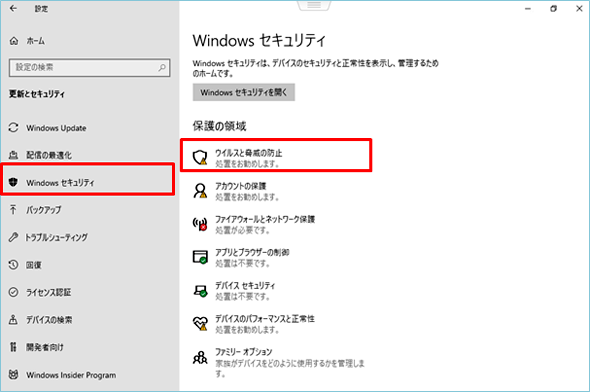Viewport: 590px width, 392px height.
Task: Click the 回復 history clock icon
Action: [14, 265]
